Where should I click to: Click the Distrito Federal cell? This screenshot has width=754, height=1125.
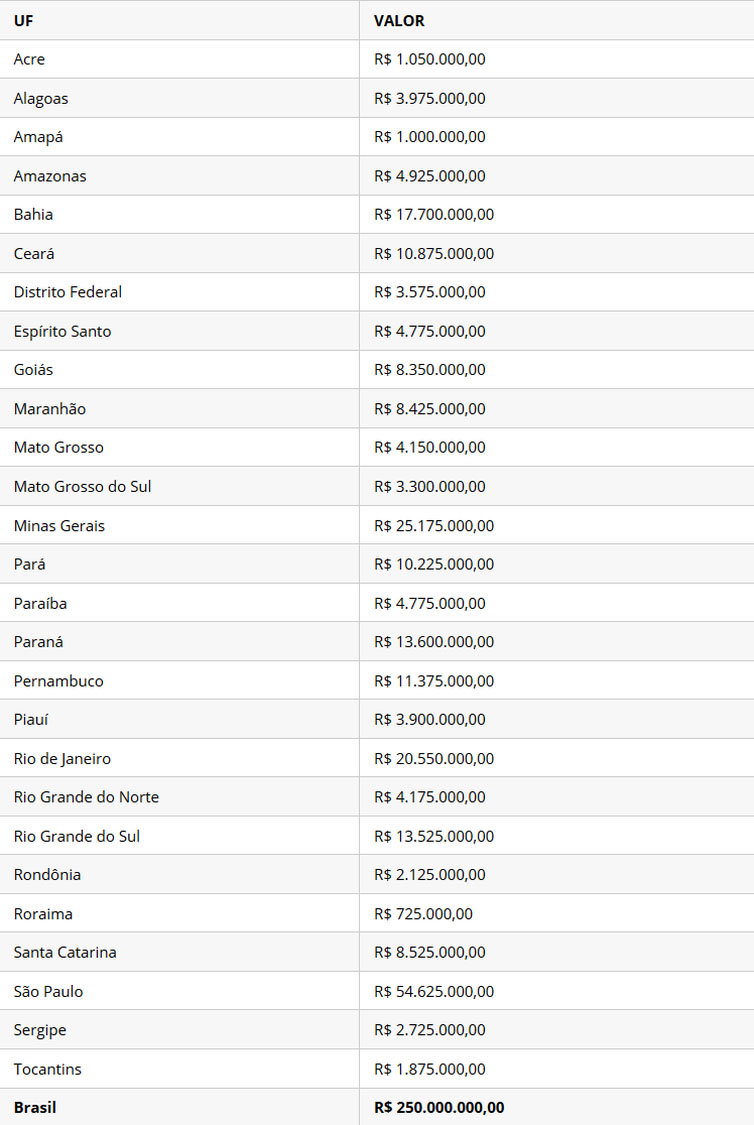(68, 292)
